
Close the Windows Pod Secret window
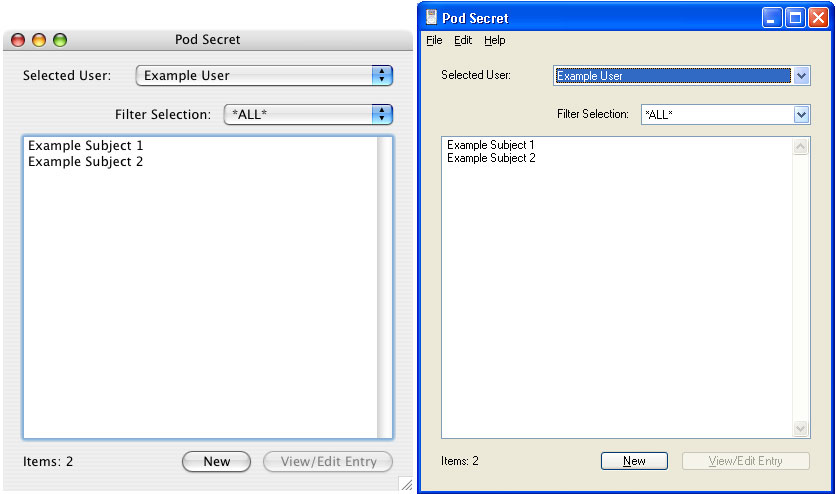[x=818, y=18]
